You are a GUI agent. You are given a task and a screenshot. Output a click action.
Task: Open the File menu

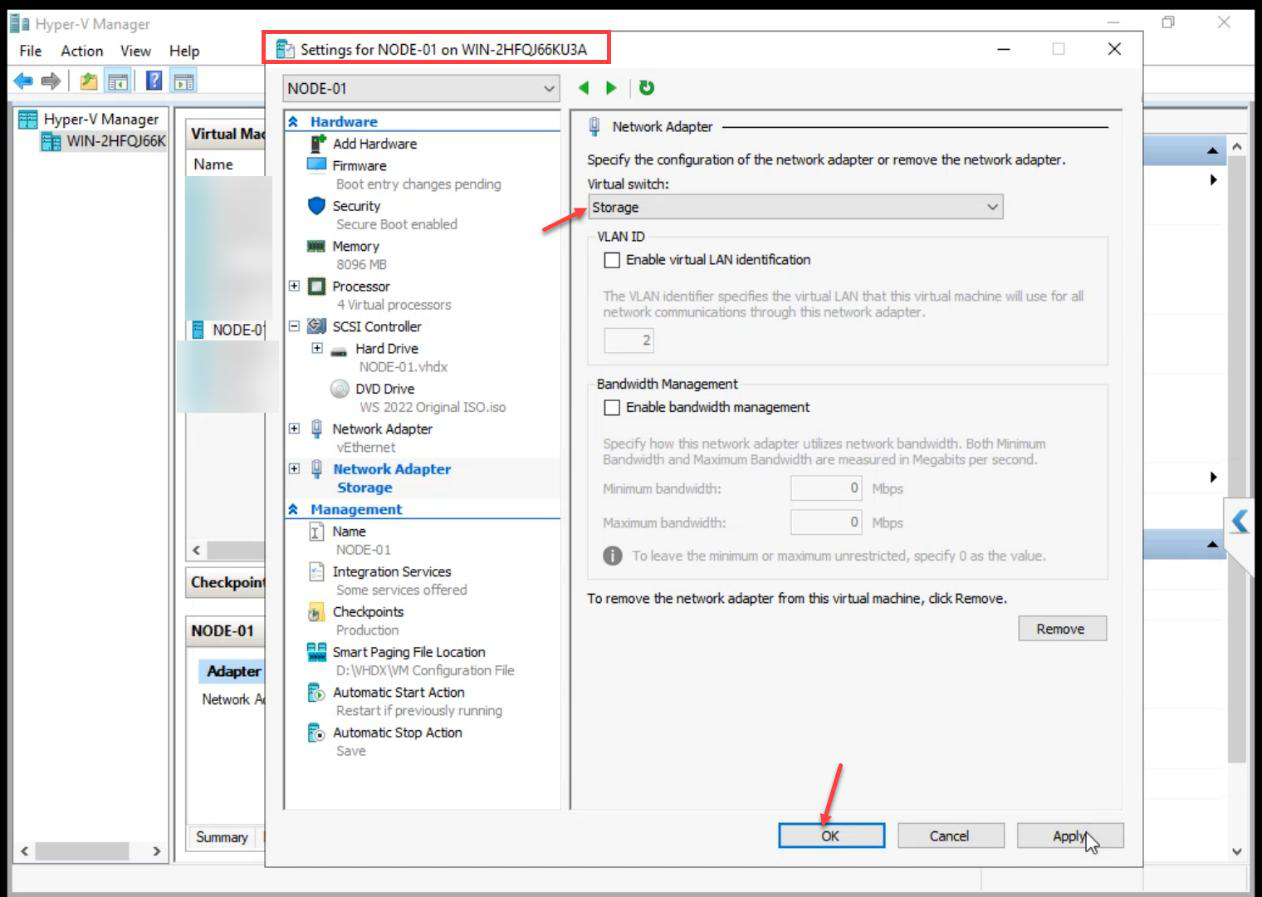pos(30,51)
